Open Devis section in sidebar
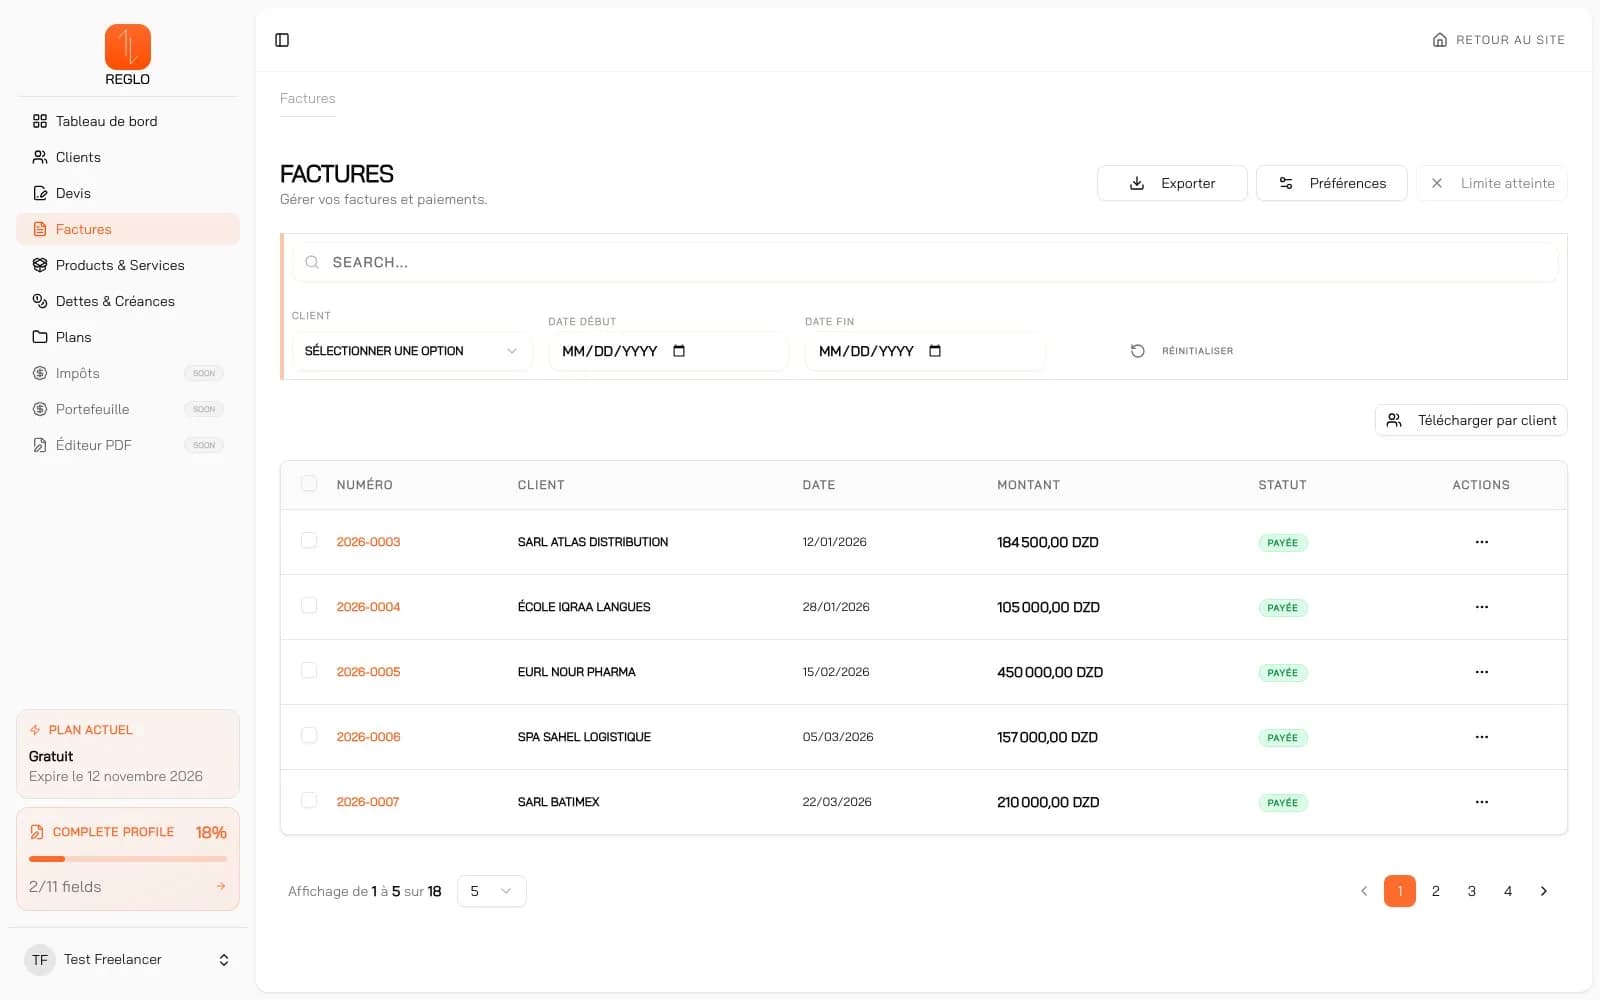The height and width of the screenshot is (1000, 1600). tap(128, 193)
